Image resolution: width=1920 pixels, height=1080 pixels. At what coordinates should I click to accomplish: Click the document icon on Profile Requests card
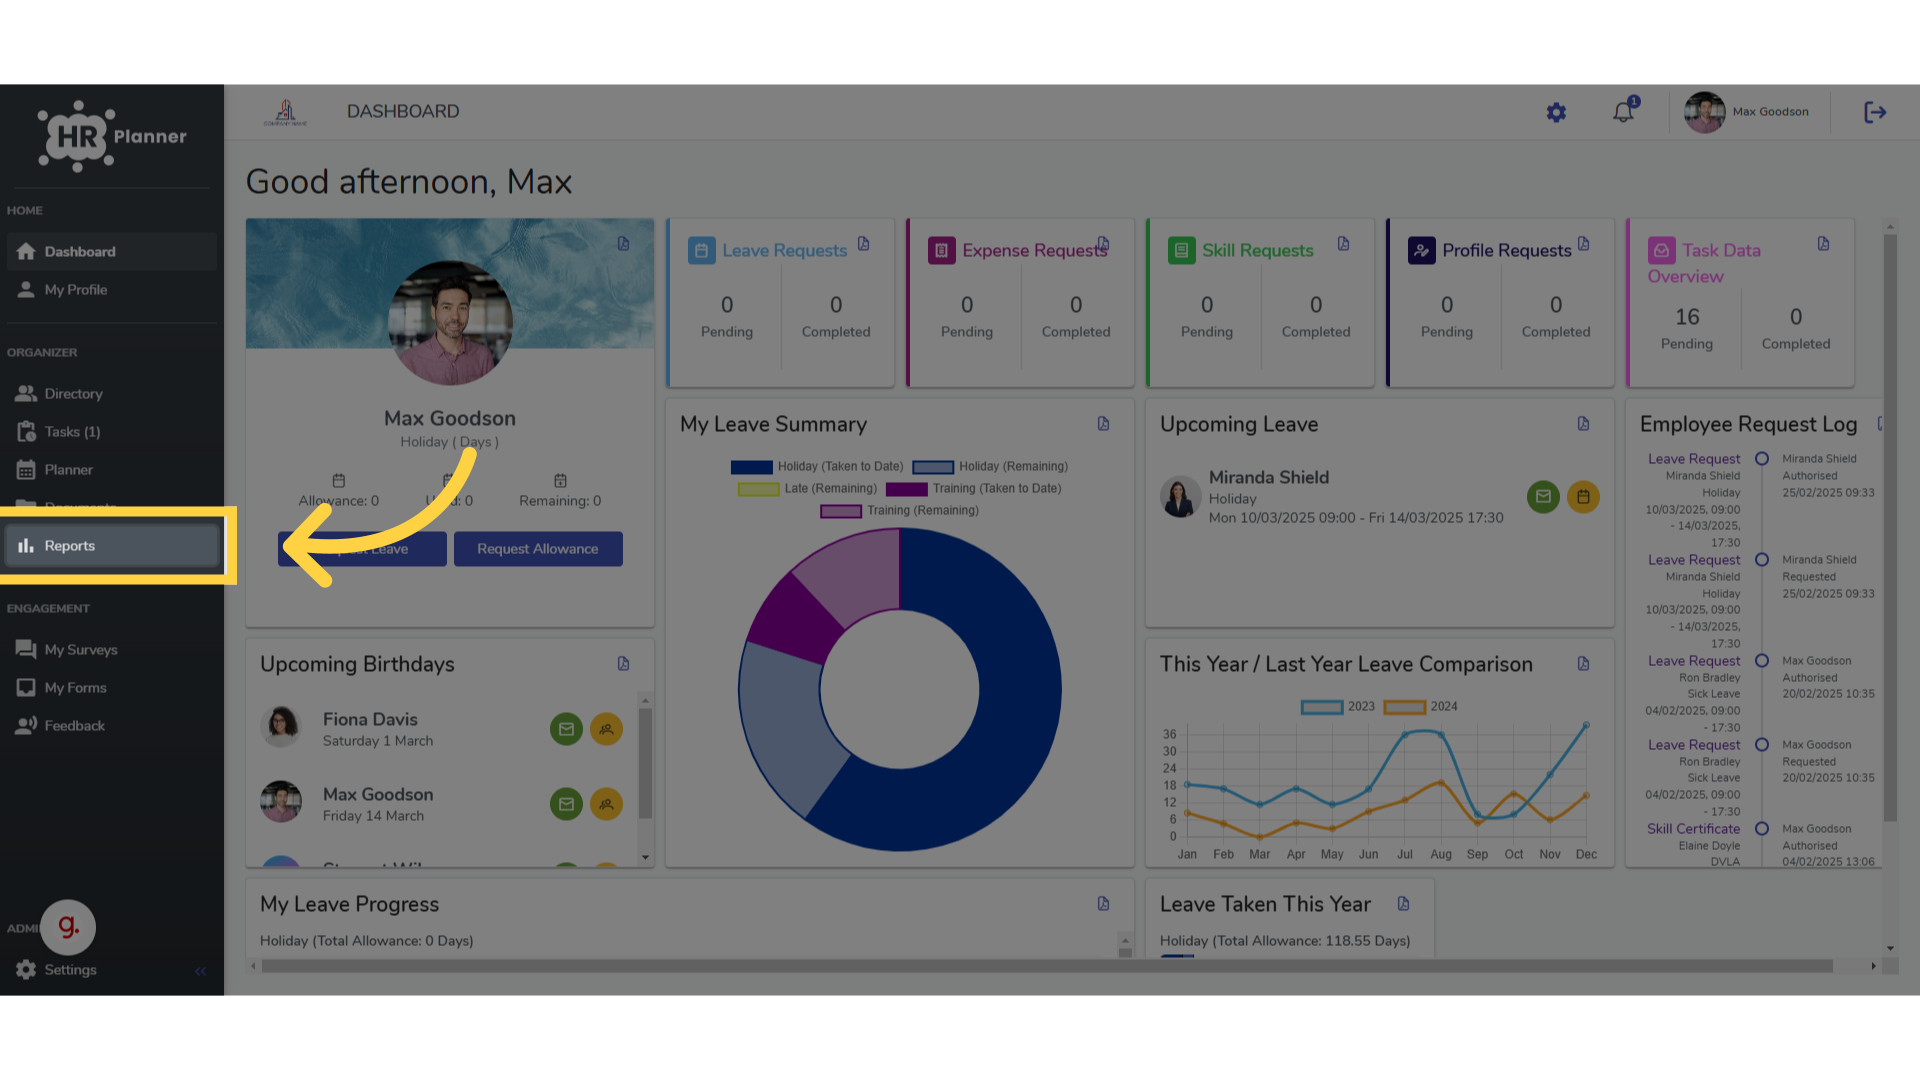tap(1584, 244)
